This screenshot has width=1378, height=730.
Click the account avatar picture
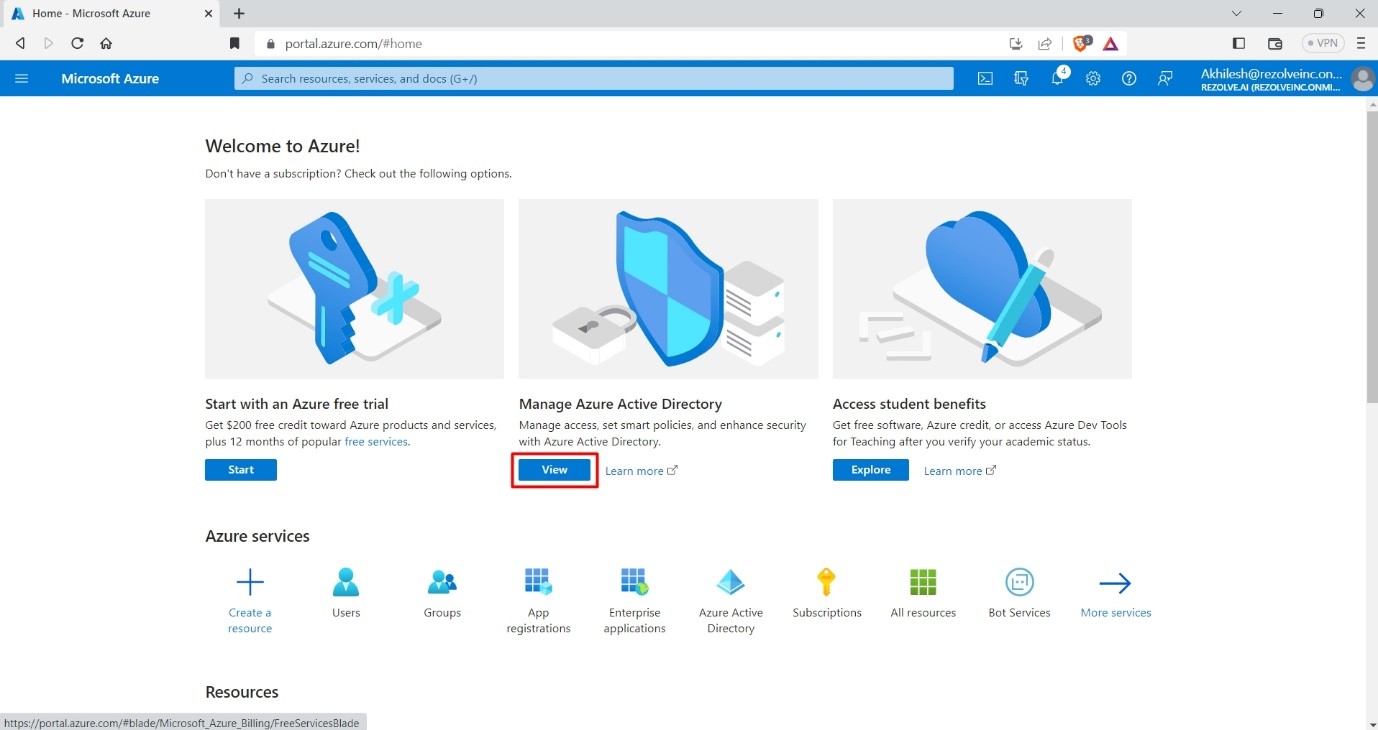tap(1362, 79)
